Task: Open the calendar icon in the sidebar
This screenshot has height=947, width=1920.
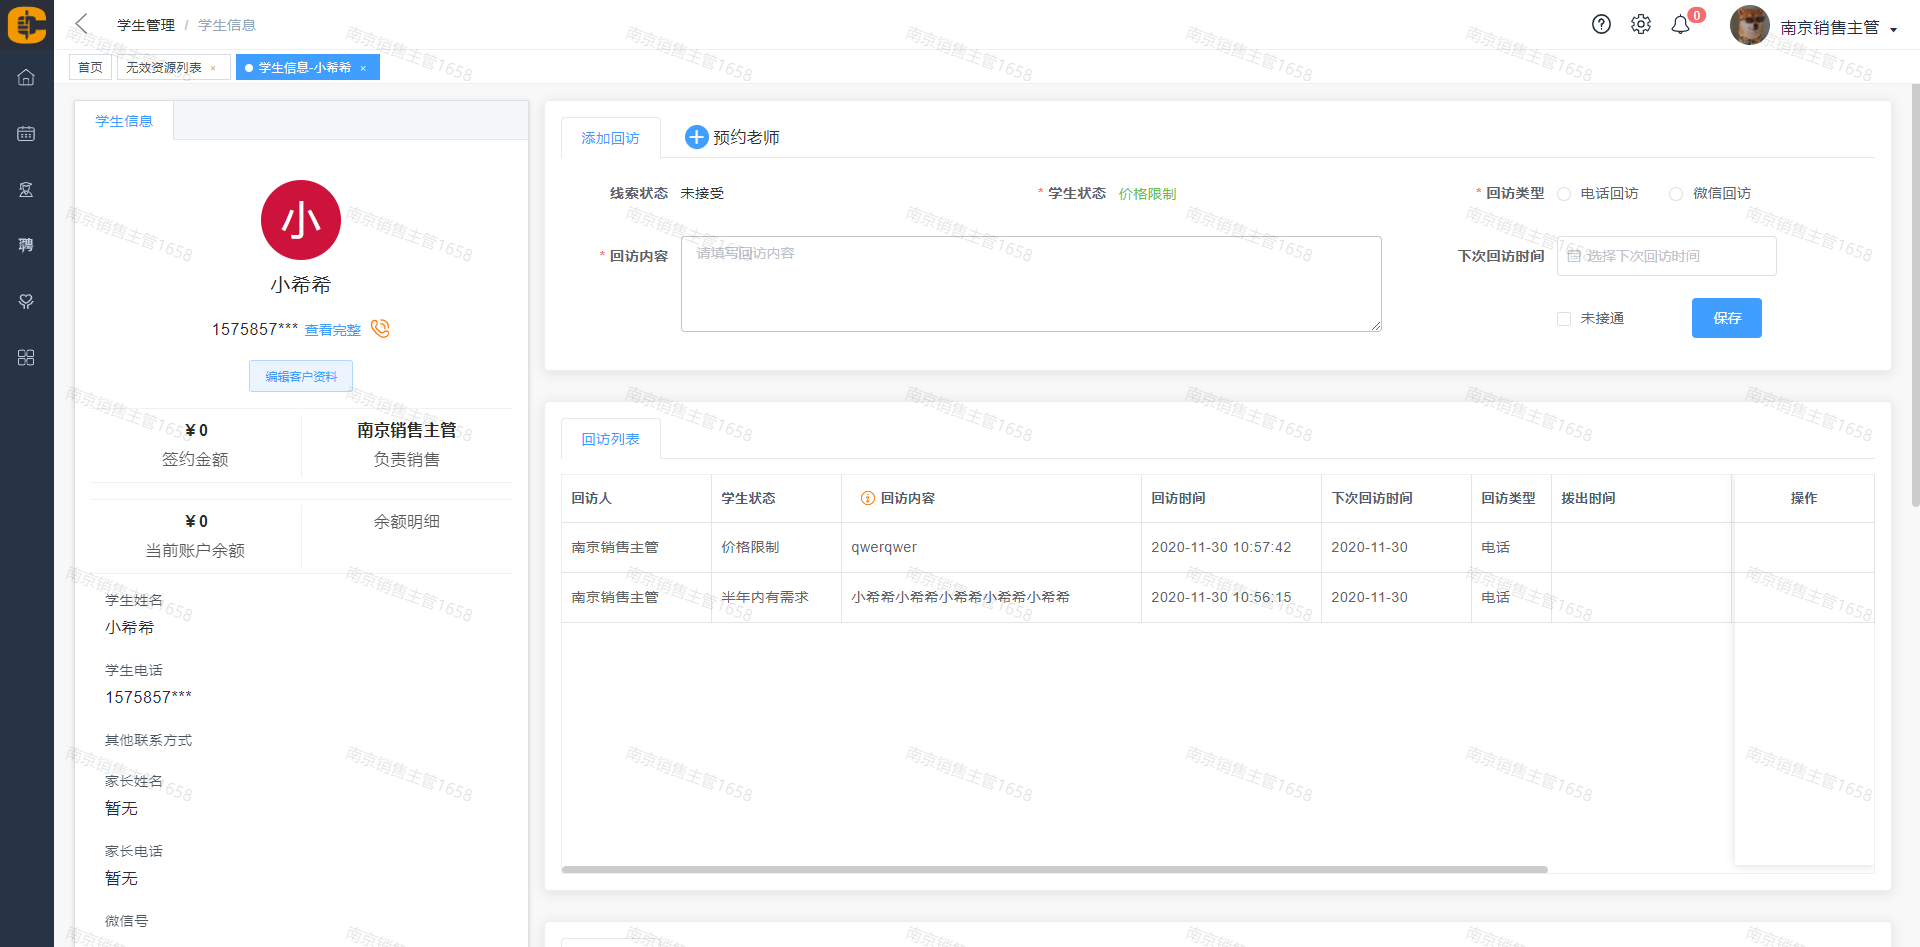Action: point(26,134)
